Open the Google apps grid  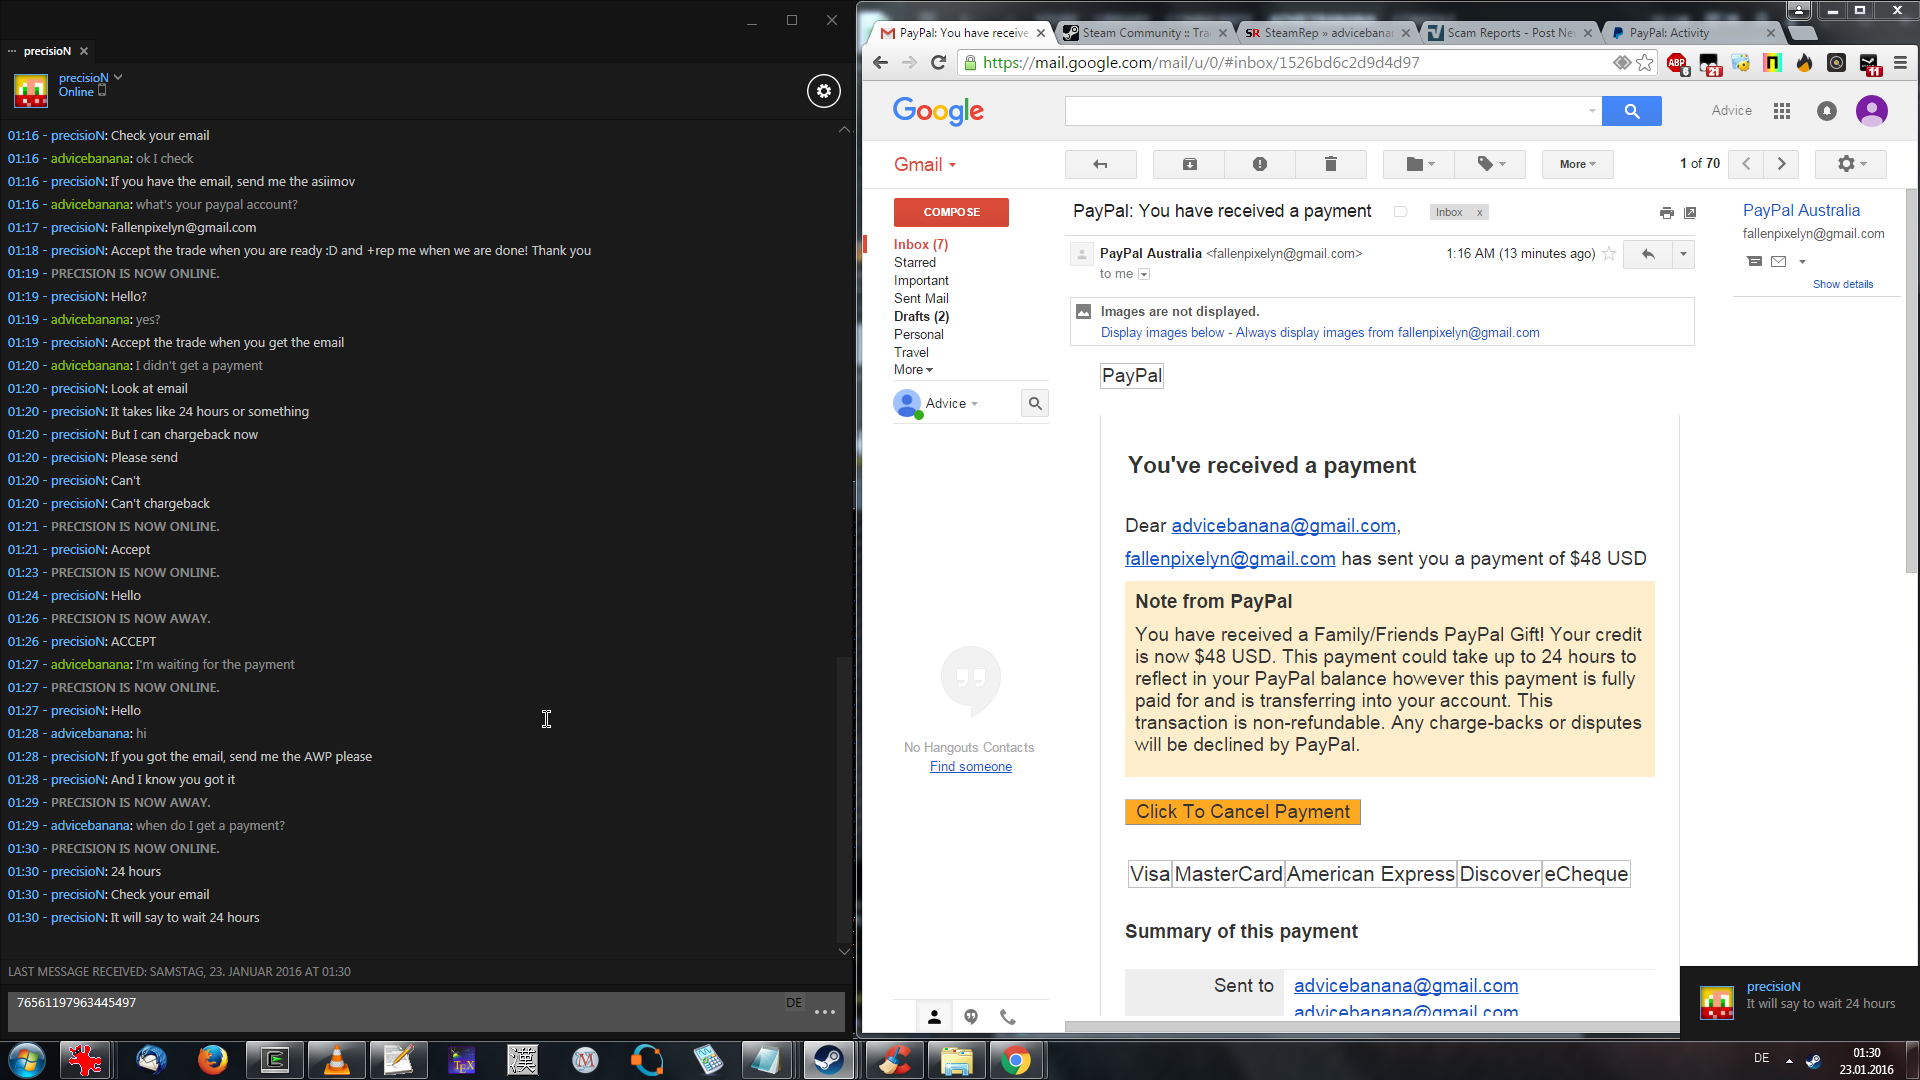coord(1781,111)
